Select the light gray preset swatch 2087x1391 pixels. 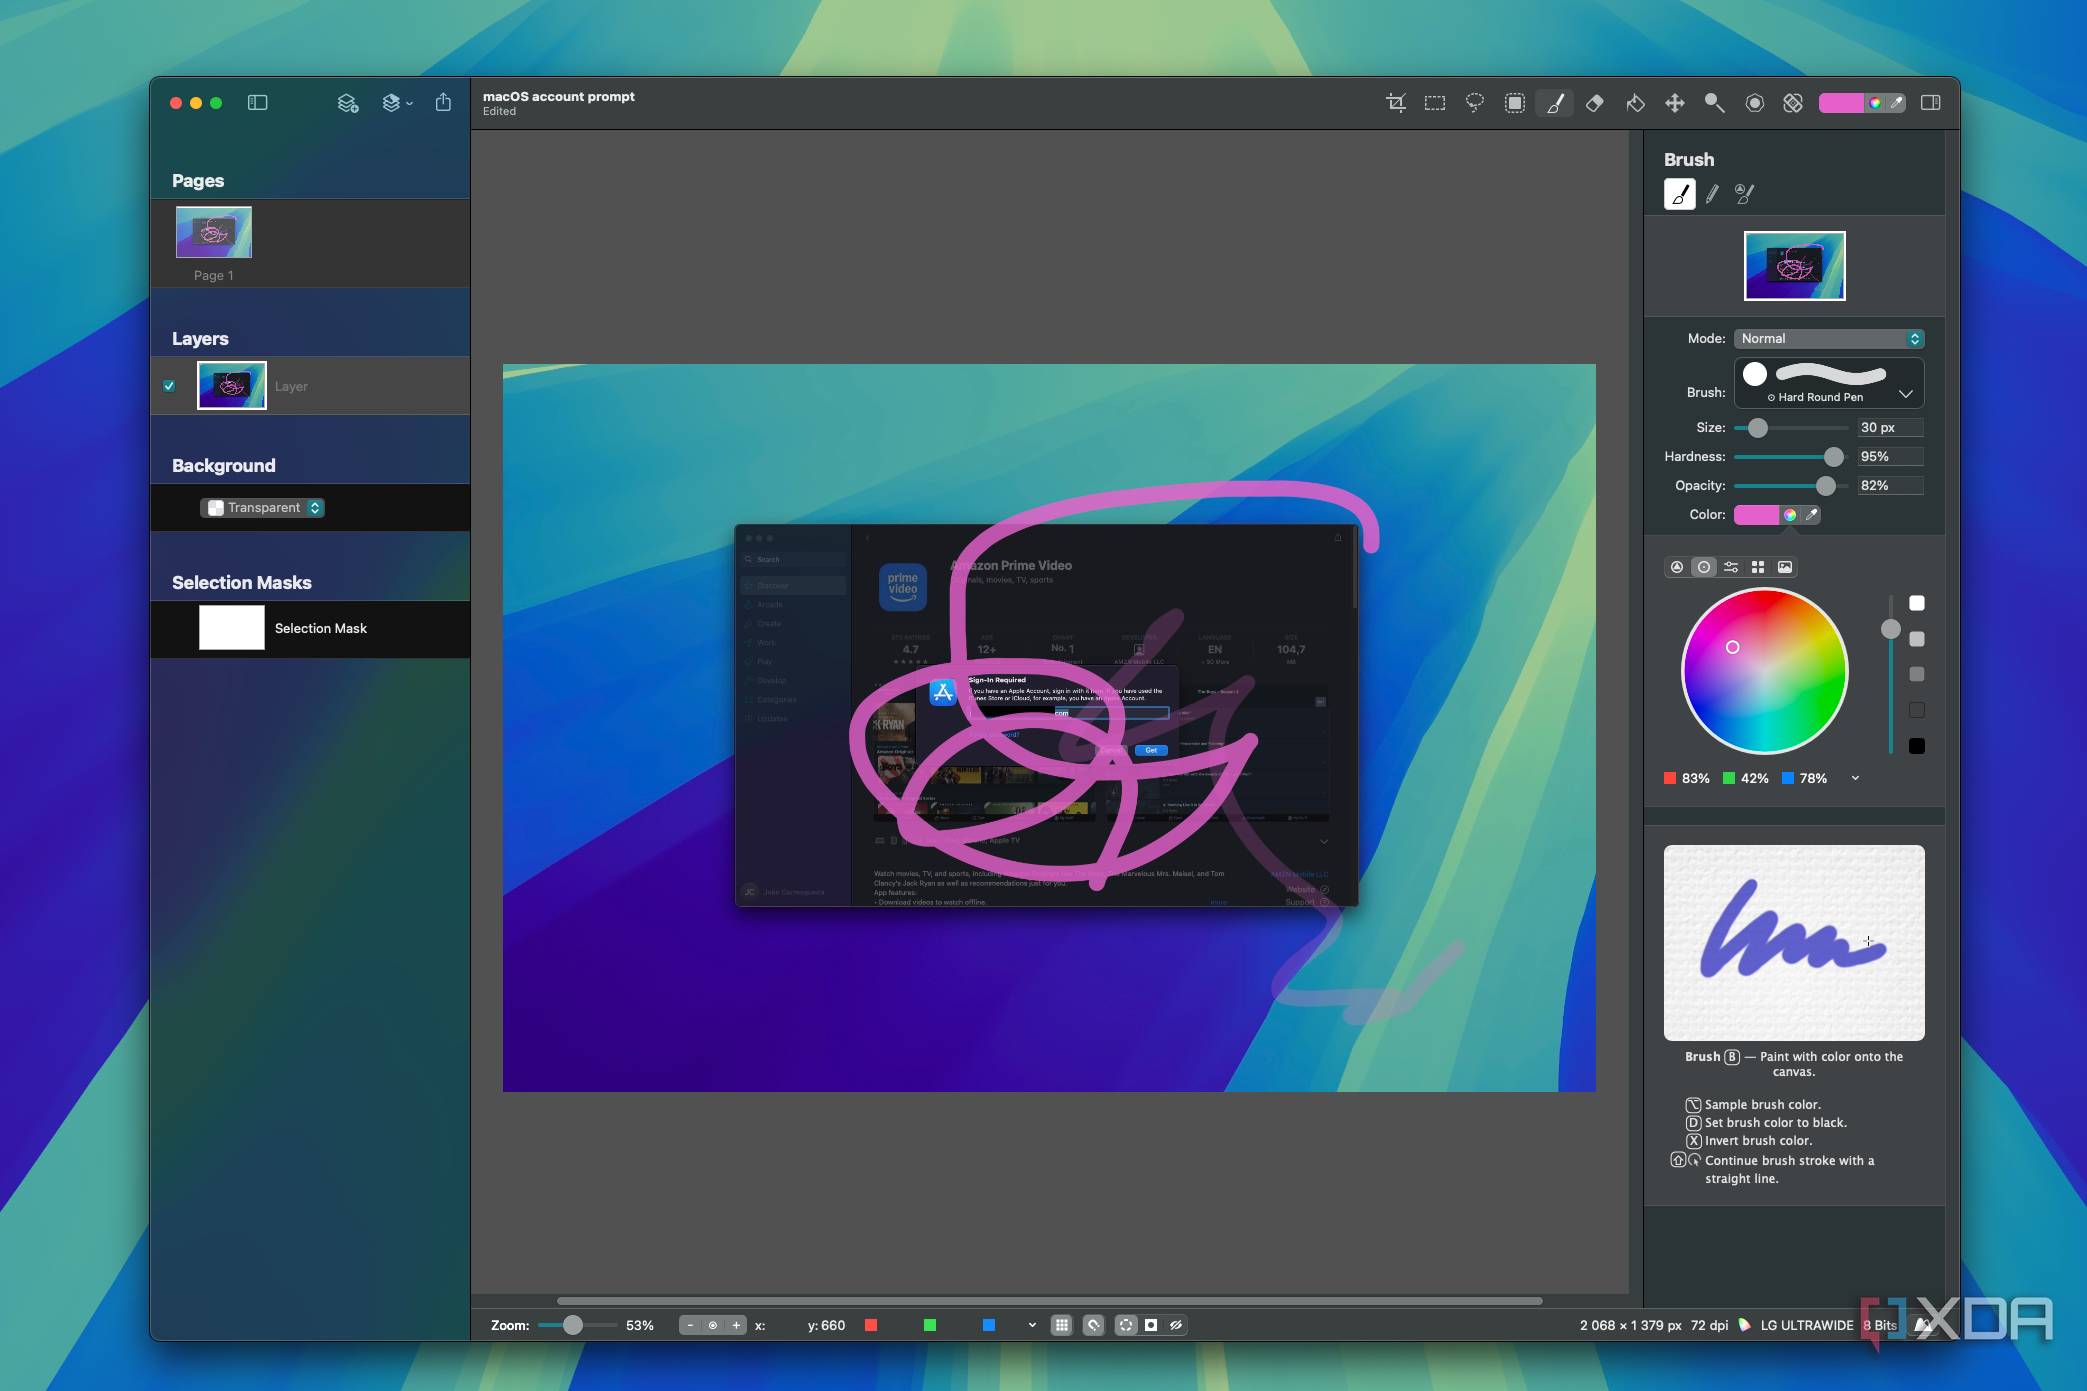pyautogui.click(x=1917, y=639)
